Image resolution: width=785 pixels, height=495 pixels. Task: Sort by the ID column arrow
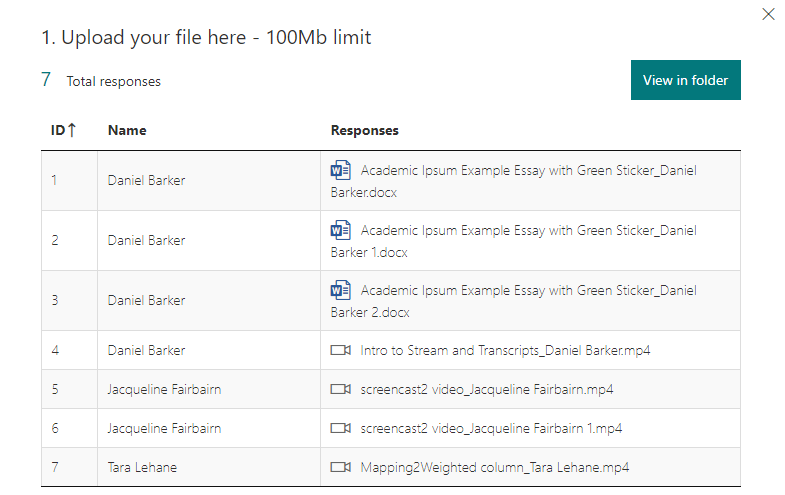pyautogui.click(x=72, y=130)
